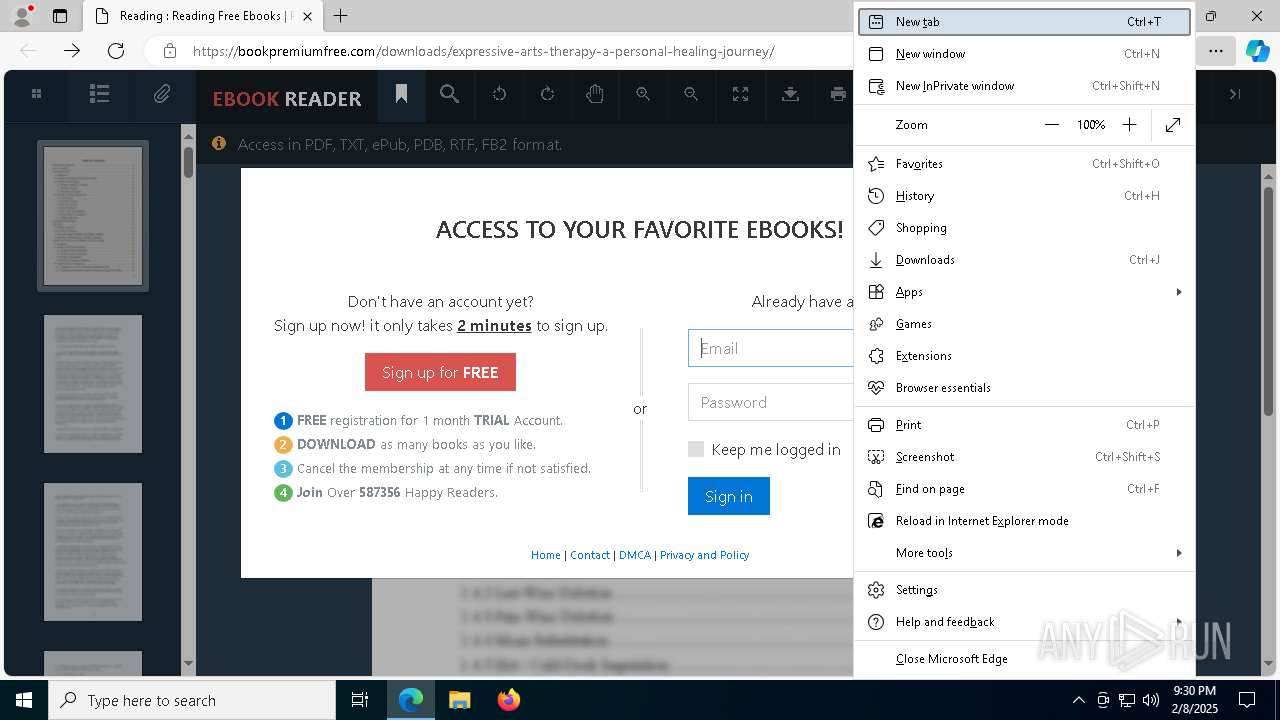Image resolution: width=1280 pixels, height=720 pixels.
Task: Enter fullscreen presentation mode
Action: (x=740, y=94)
